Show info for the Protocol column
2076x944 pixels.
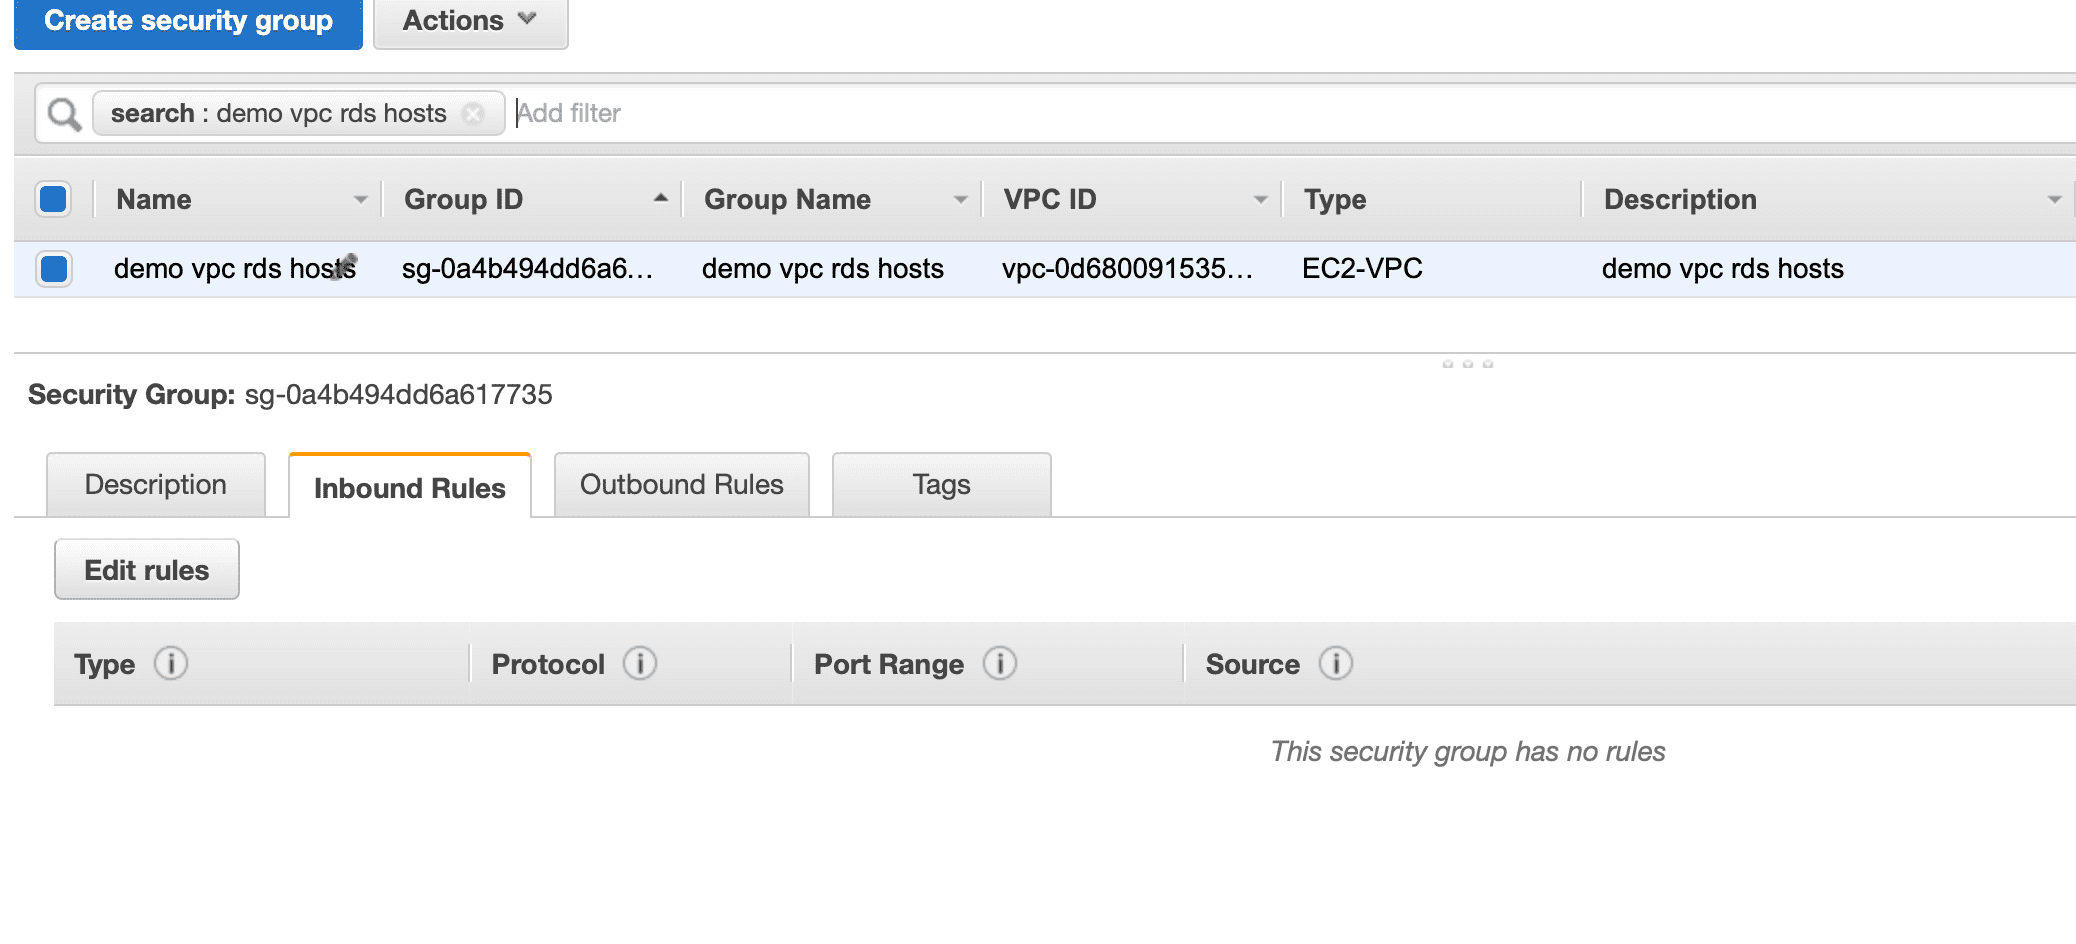tap(640, 663)
